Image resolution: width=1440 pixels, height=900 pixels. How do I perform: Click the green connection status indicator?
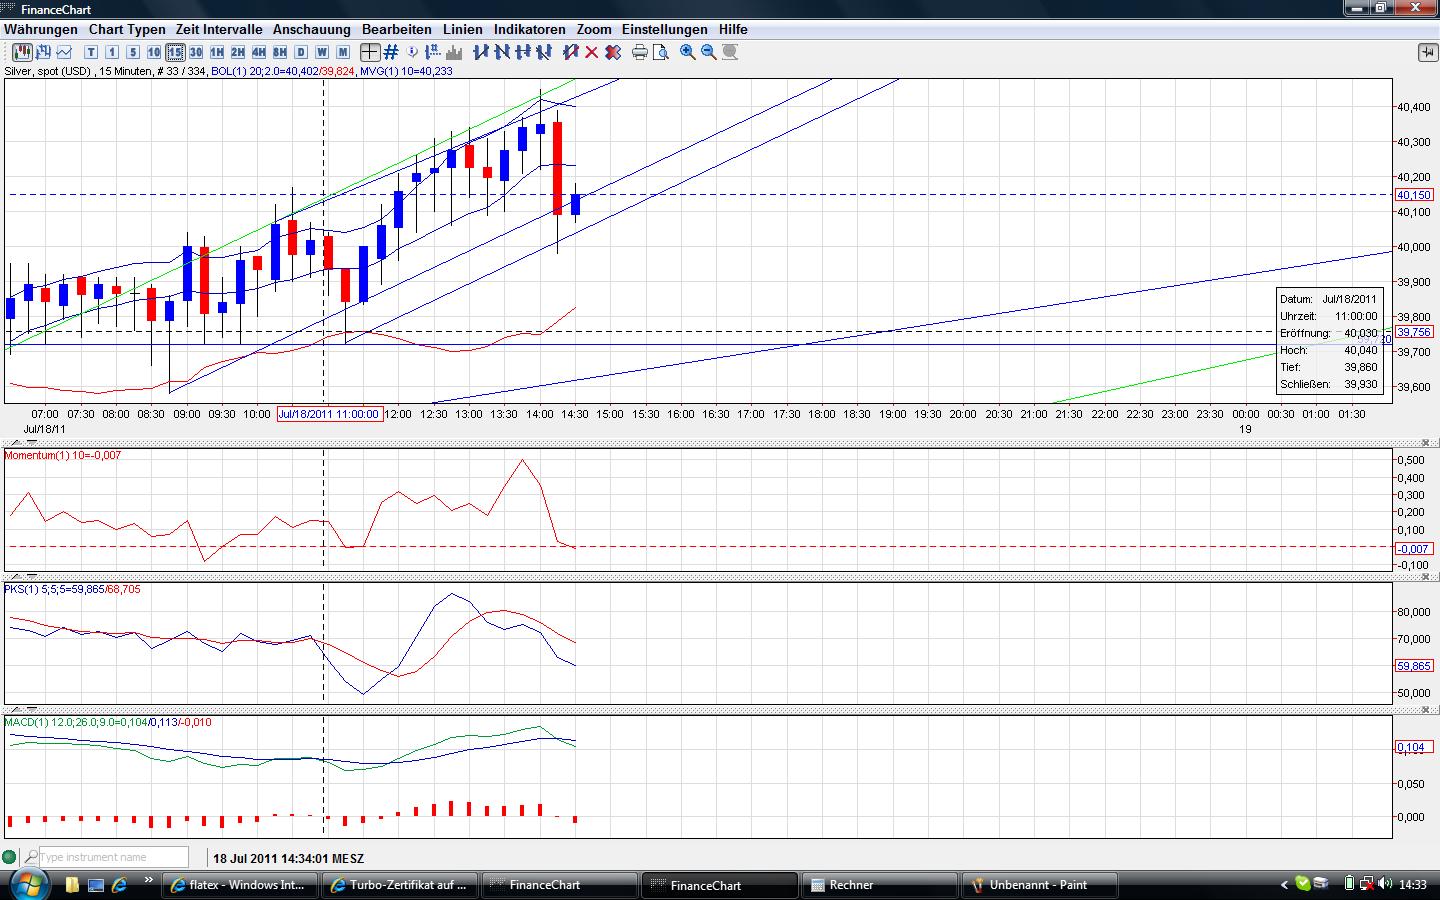(x=10, y=857)
